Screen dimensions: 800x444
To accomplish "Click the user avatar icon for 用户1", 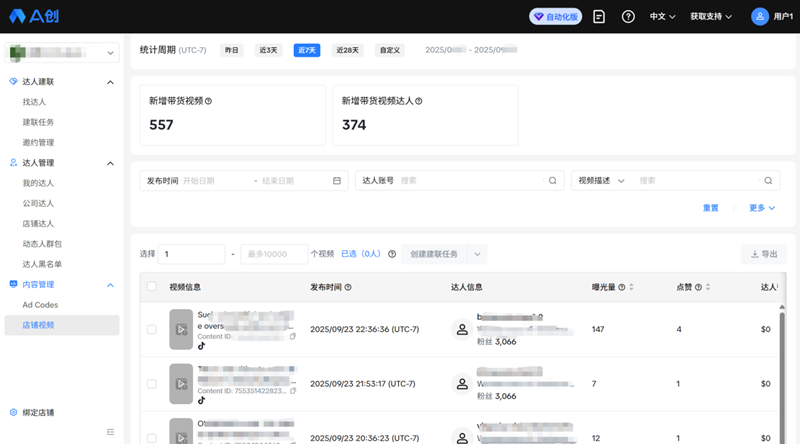I will 760,17.
